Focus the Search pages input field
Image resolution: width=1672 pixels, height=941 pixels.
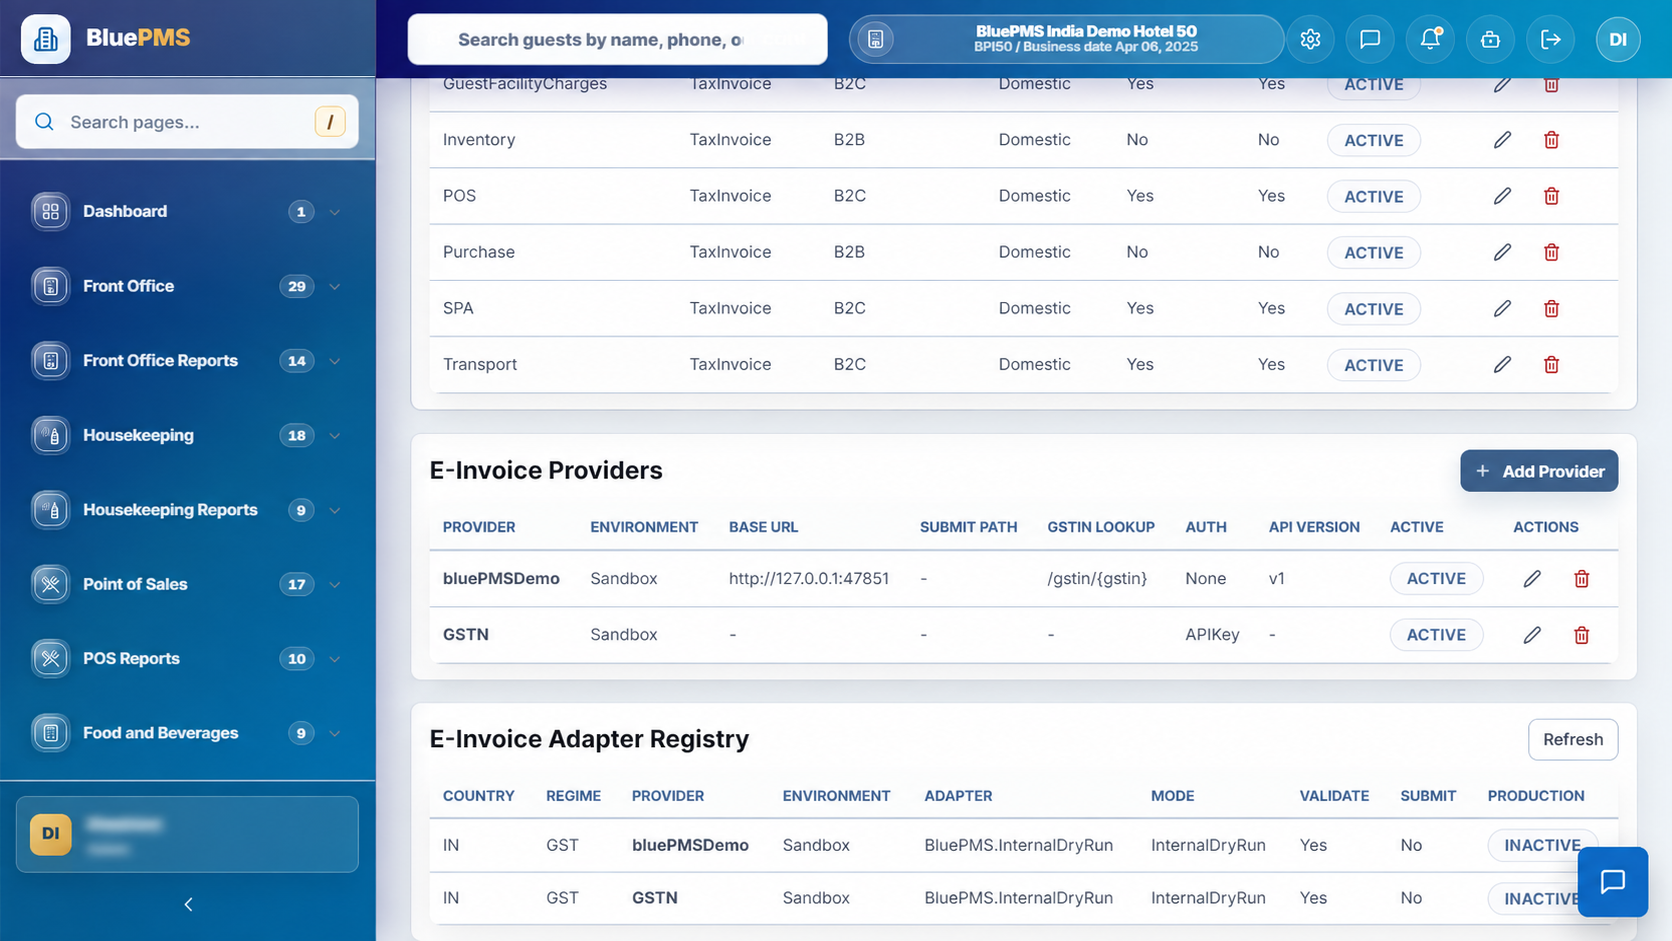[x=187, y=122]
